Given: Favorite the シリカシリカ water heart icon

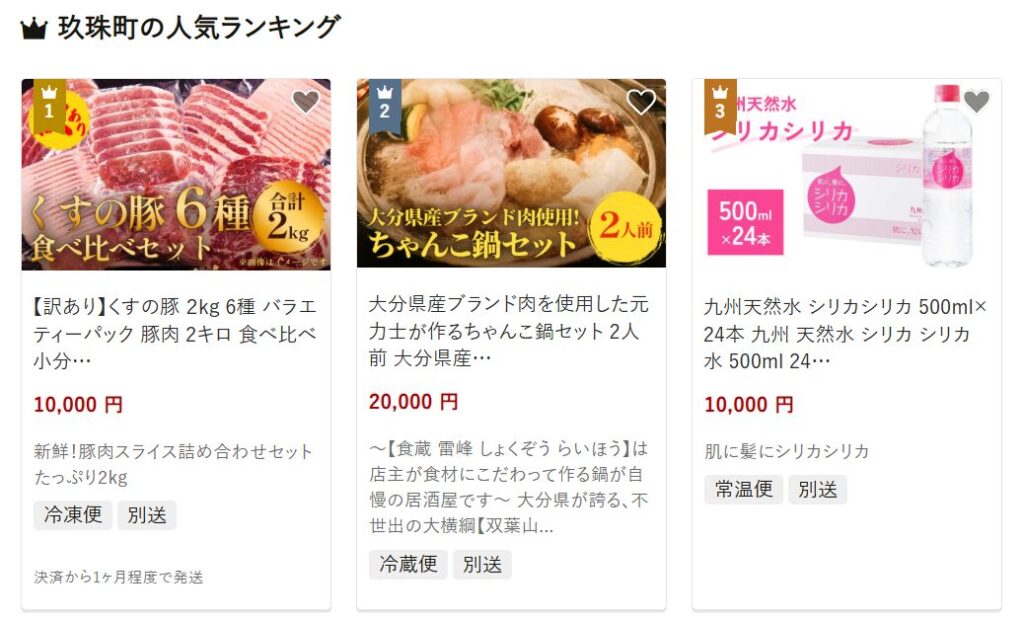Looking at the screenshot, I should [976, 101].
